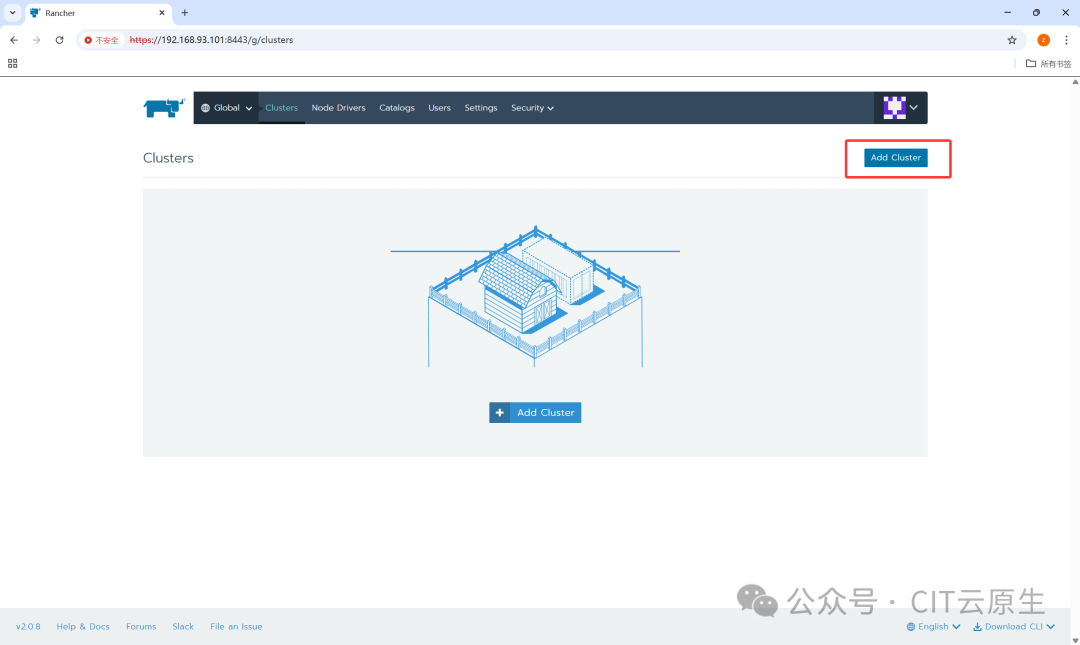Expand the Security menu
The height and width of the screenshot is (645, 1080).
tap(532, 108)
